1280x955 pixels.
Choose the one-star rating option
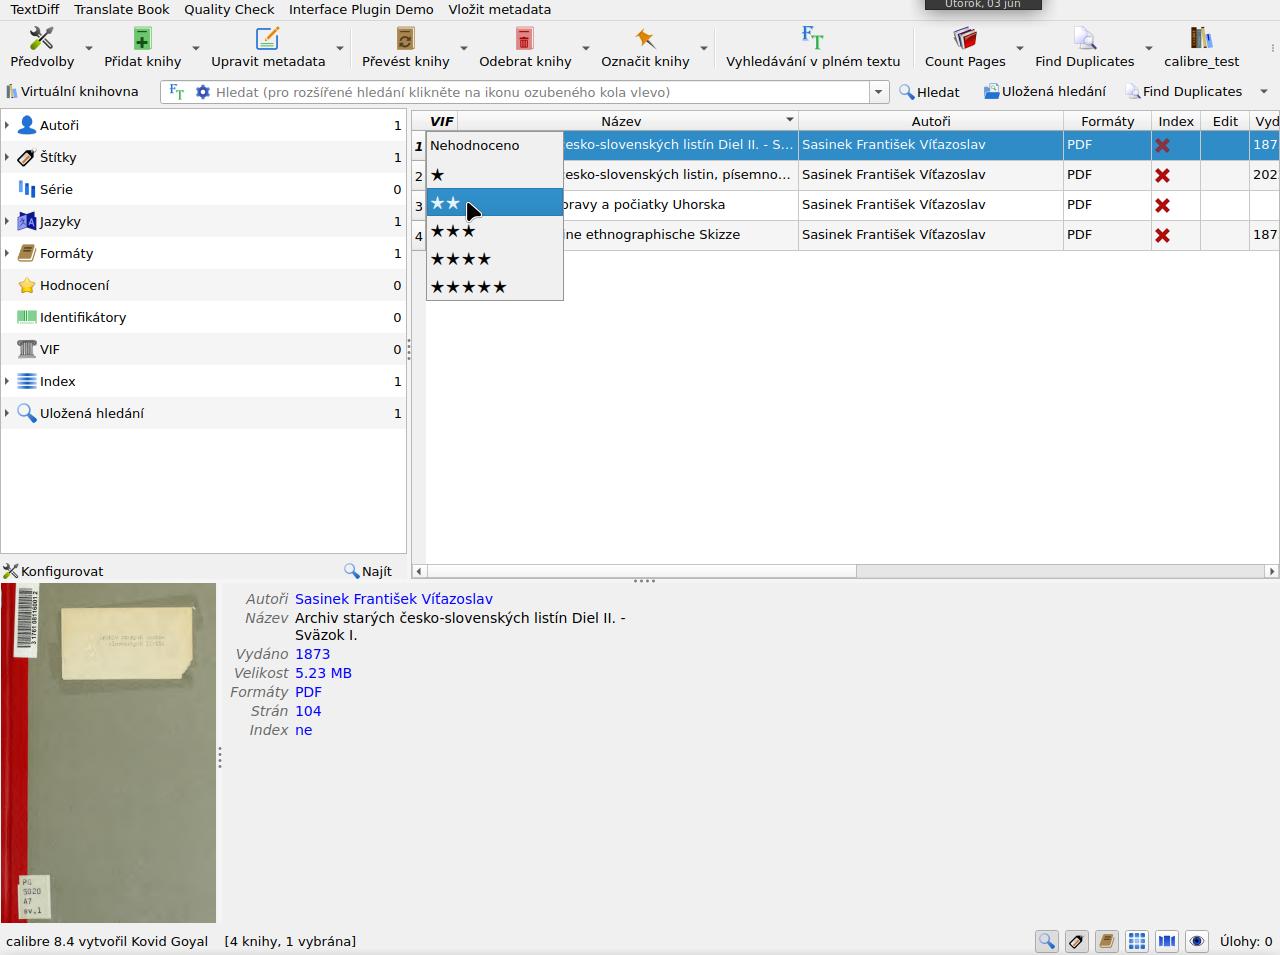[495, 175]
